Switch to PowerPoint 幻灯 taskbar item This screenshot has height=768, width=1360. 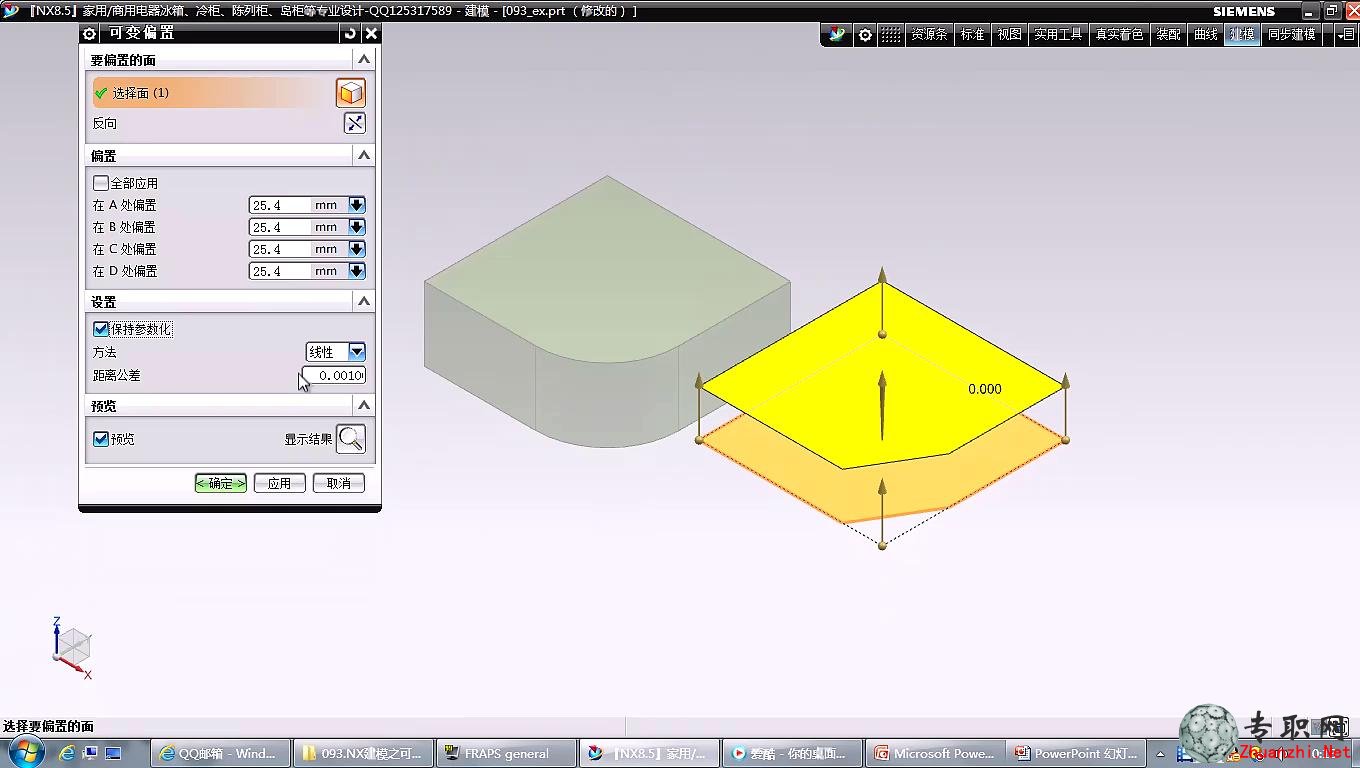coord(1077,753)
